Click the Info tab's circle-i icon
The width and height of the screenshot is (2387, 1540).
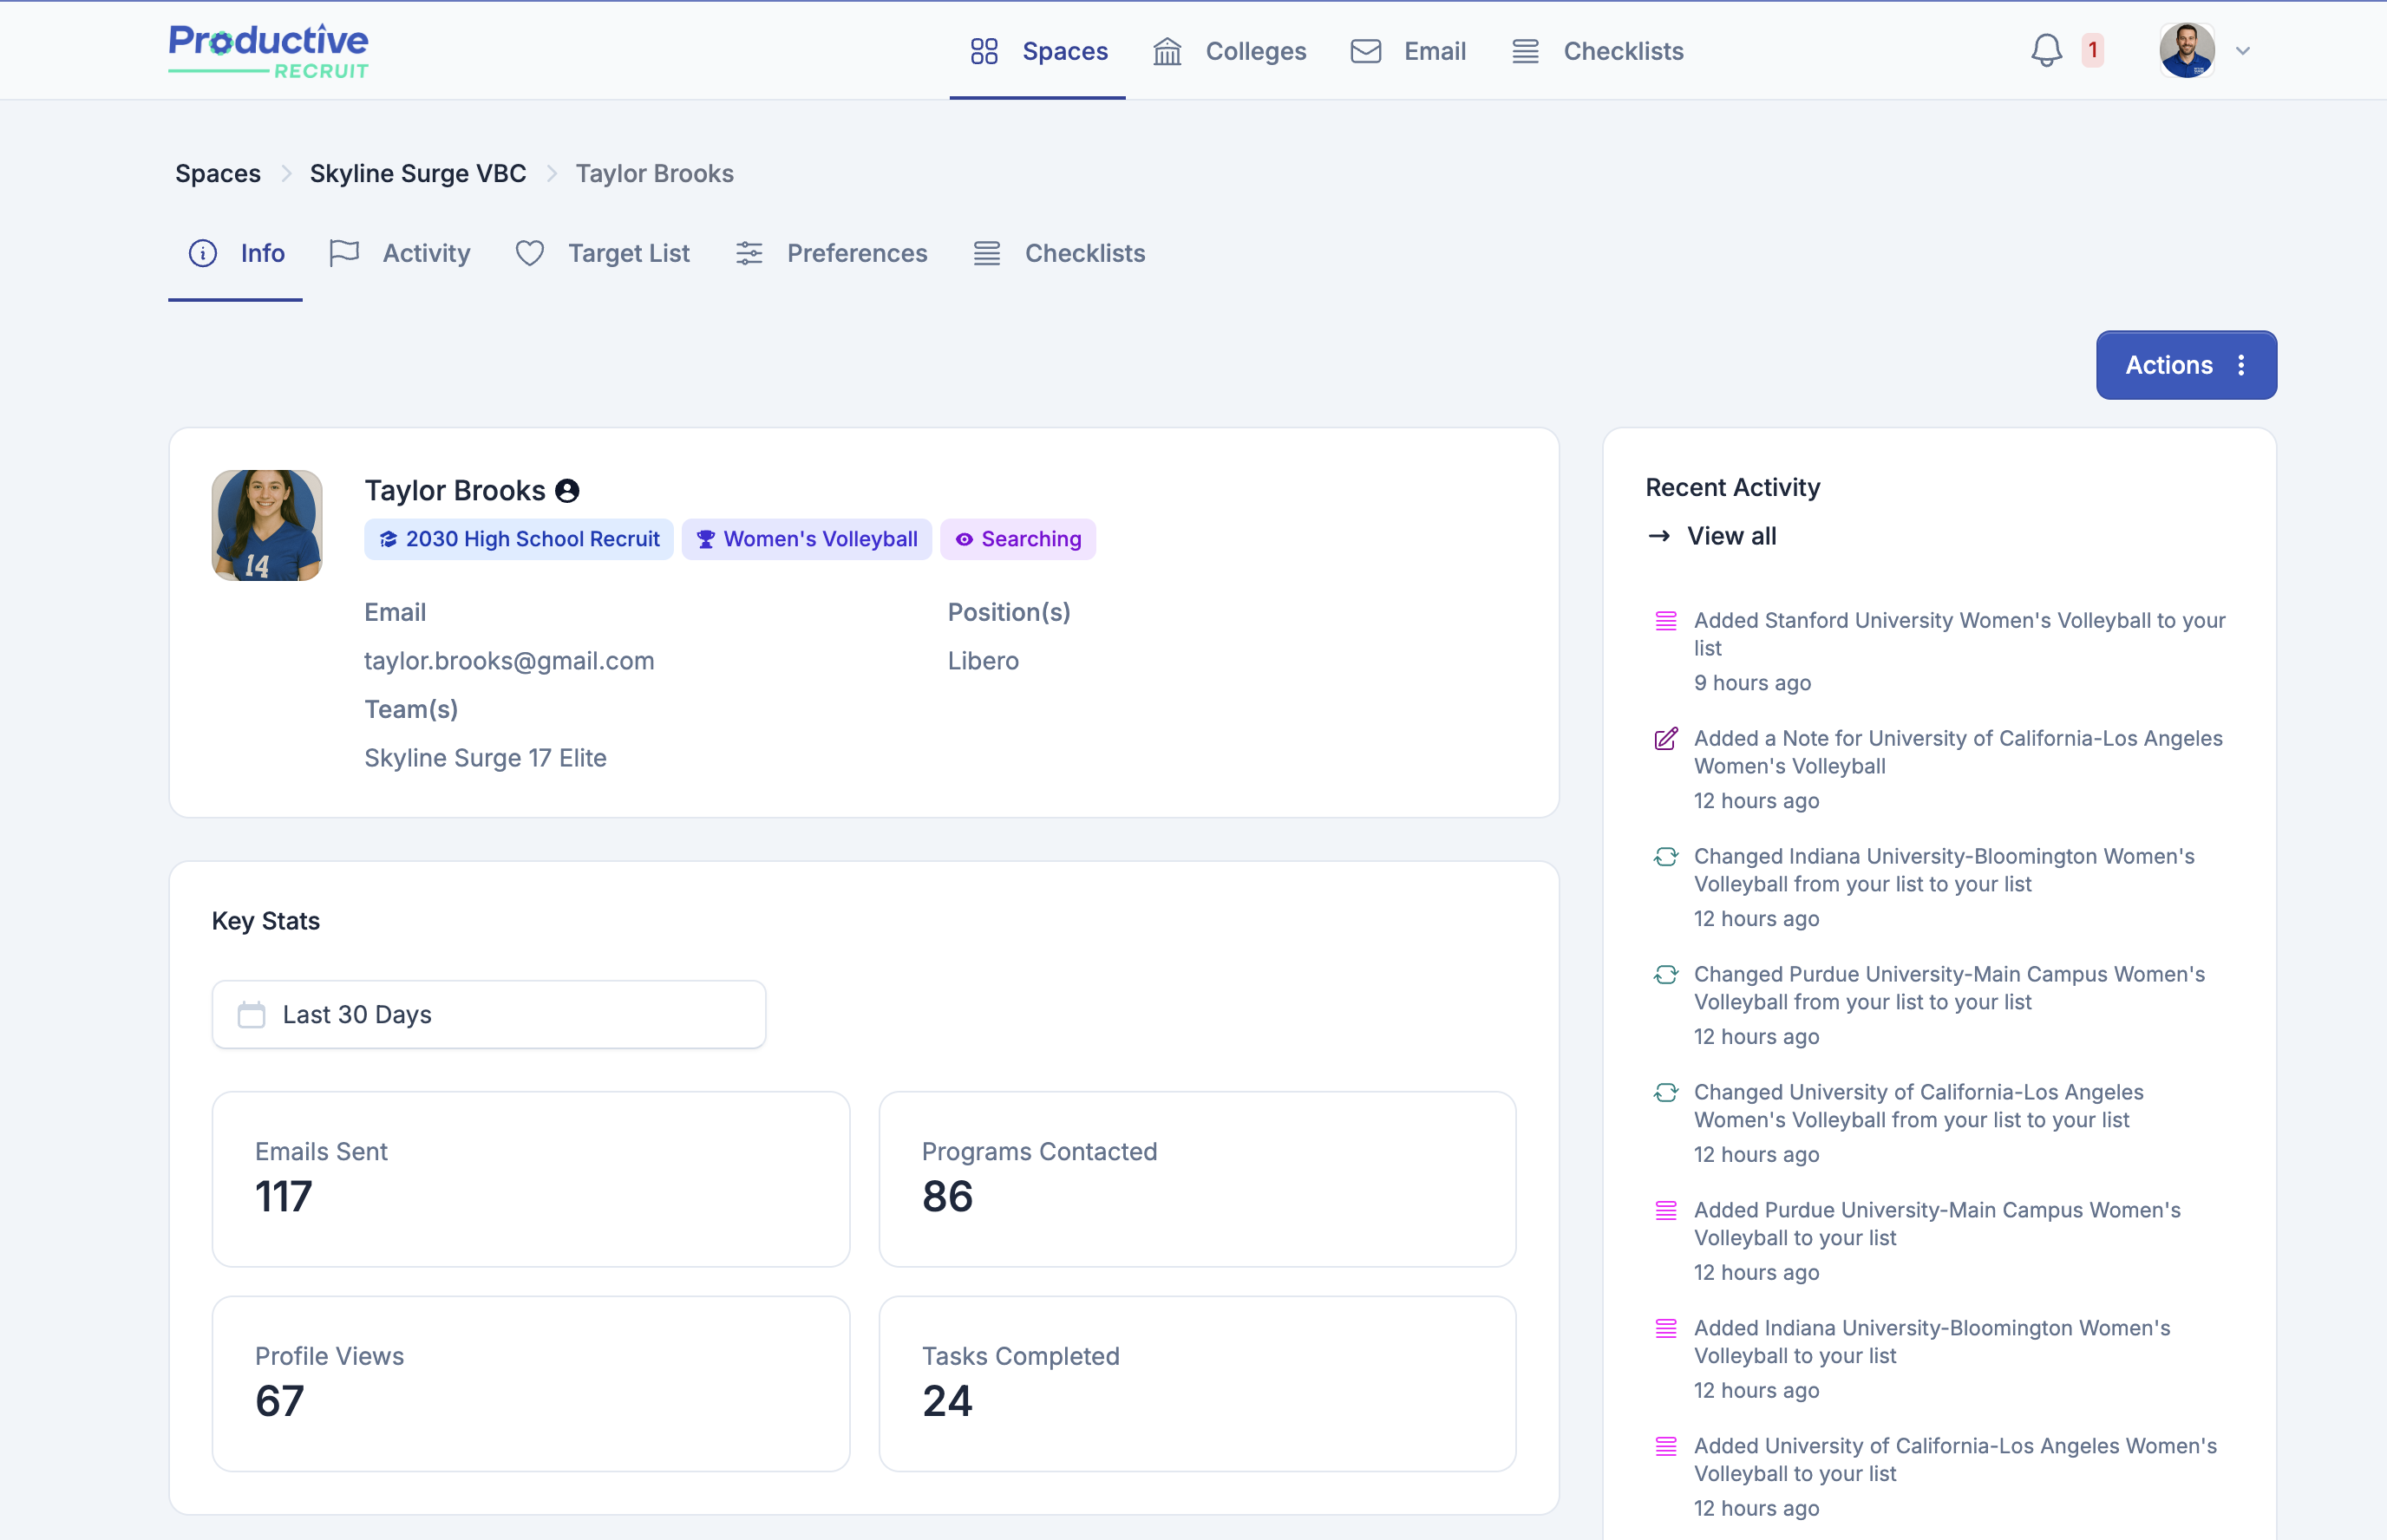[x=203, y=253]
